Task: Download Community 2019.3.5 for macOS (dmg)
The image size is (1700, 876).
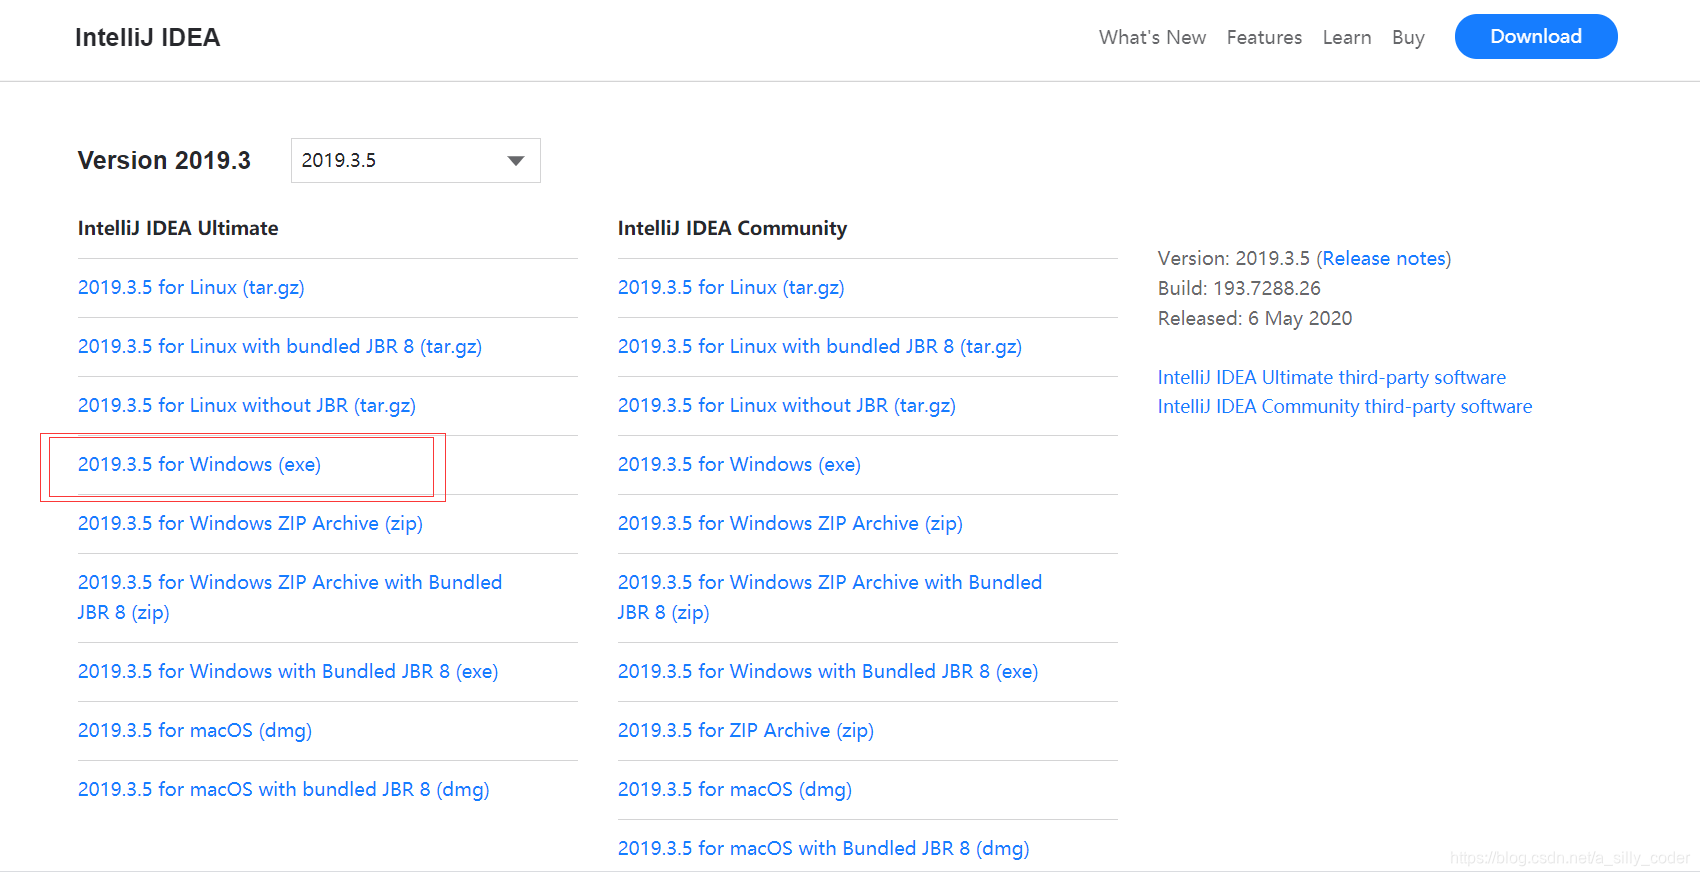Action: pyautogui.click(x=735, y=789)
